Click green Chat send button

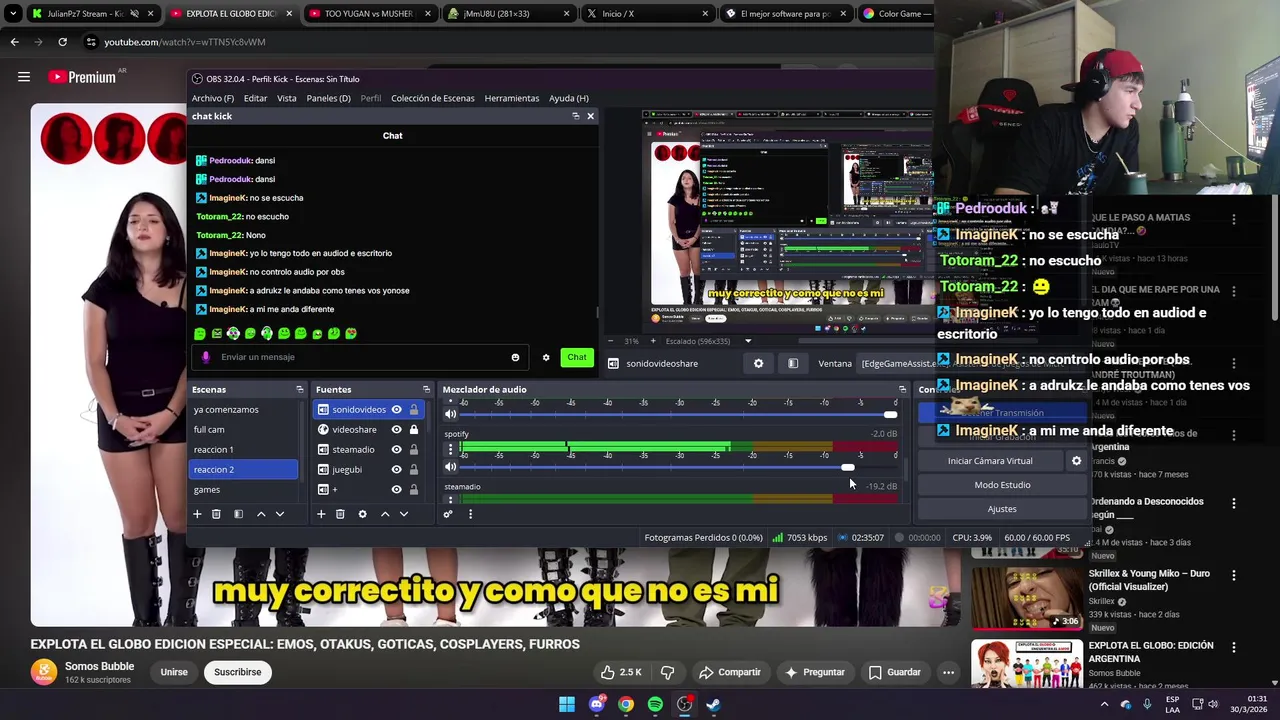(577, 357)
